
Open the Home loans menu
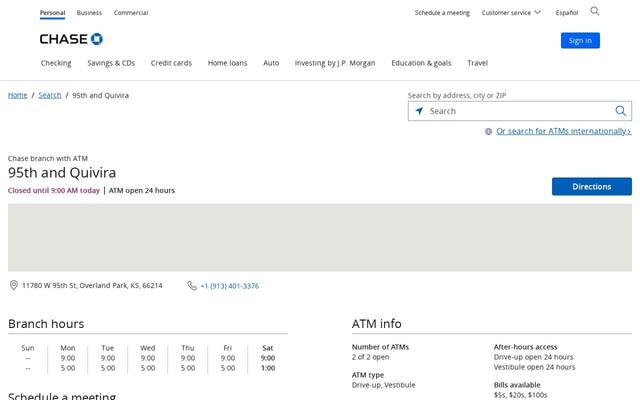[x=227, y=63]
